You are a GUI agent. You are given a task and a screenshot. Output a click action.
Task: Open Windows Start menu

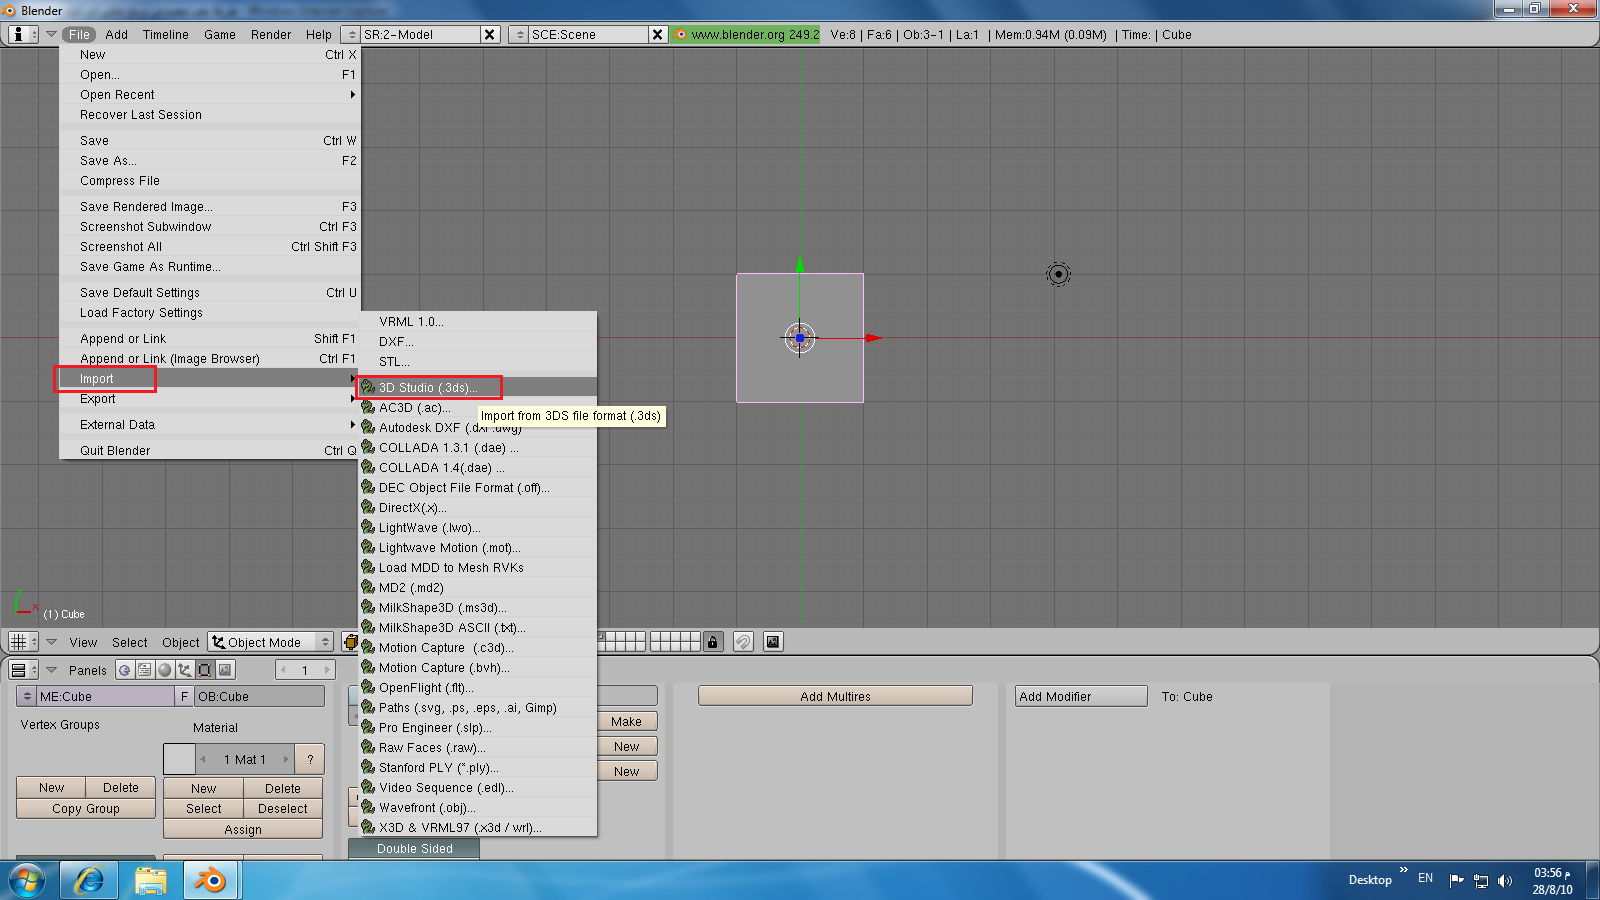click(28, 880)
